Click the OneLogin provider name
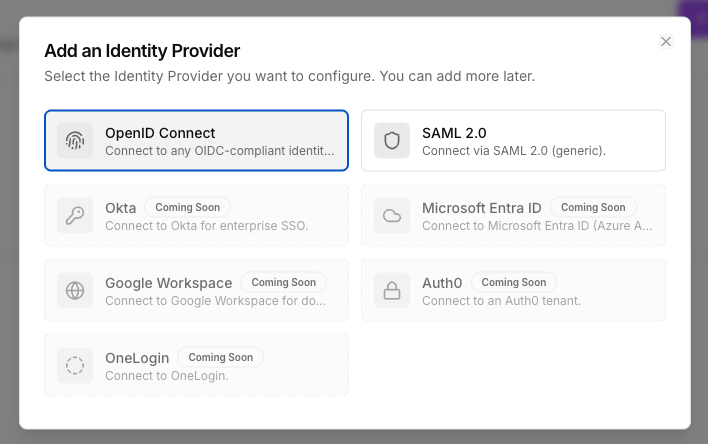The image size is (708, 444). coord(137,358)
